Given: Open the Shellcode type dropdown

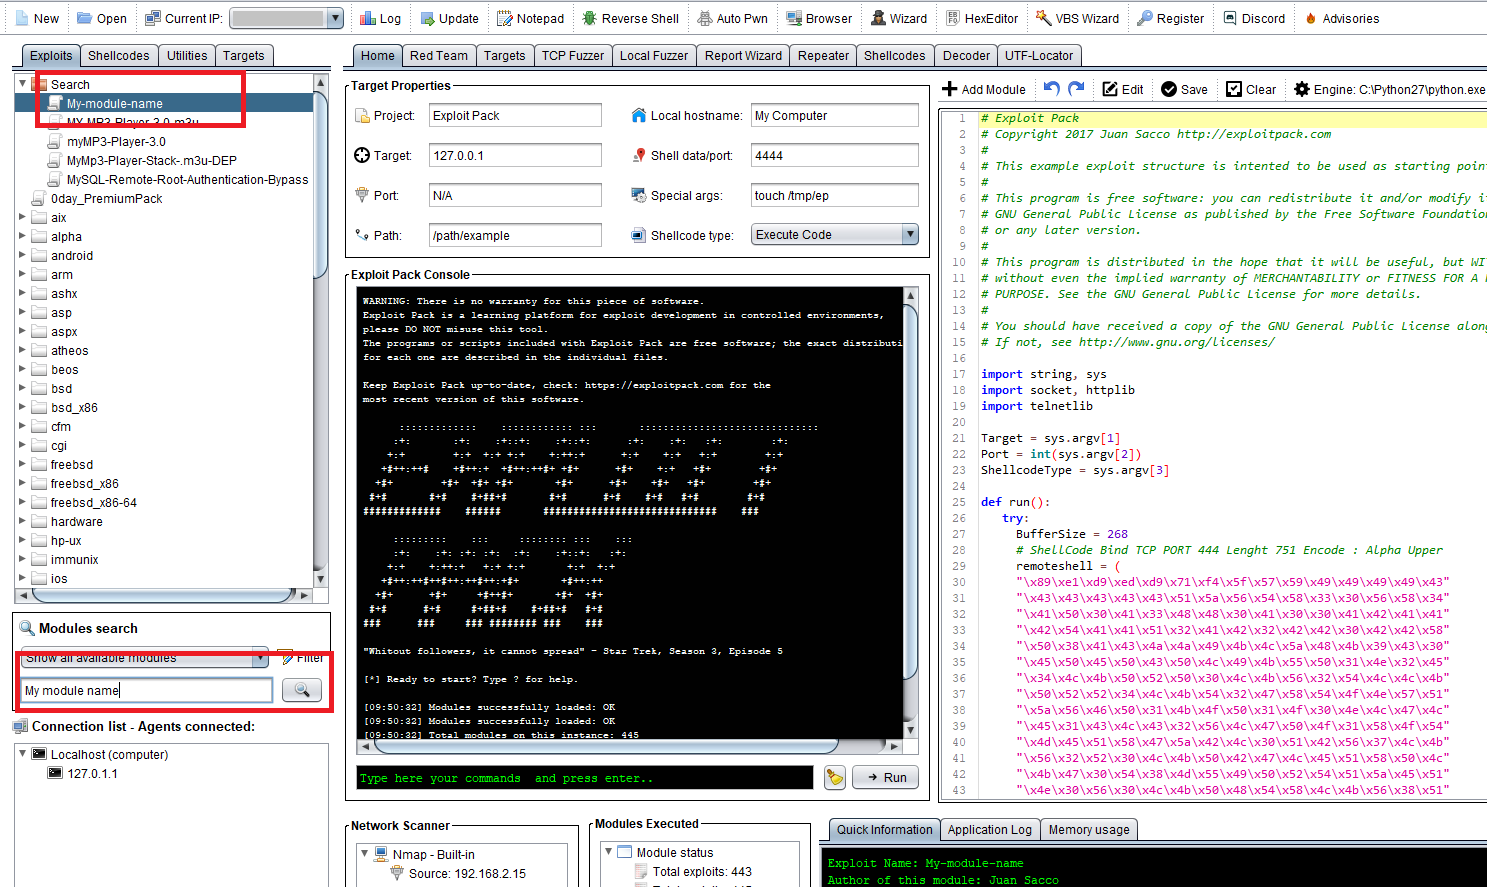Looking at the screenshot, I should 909,234.
